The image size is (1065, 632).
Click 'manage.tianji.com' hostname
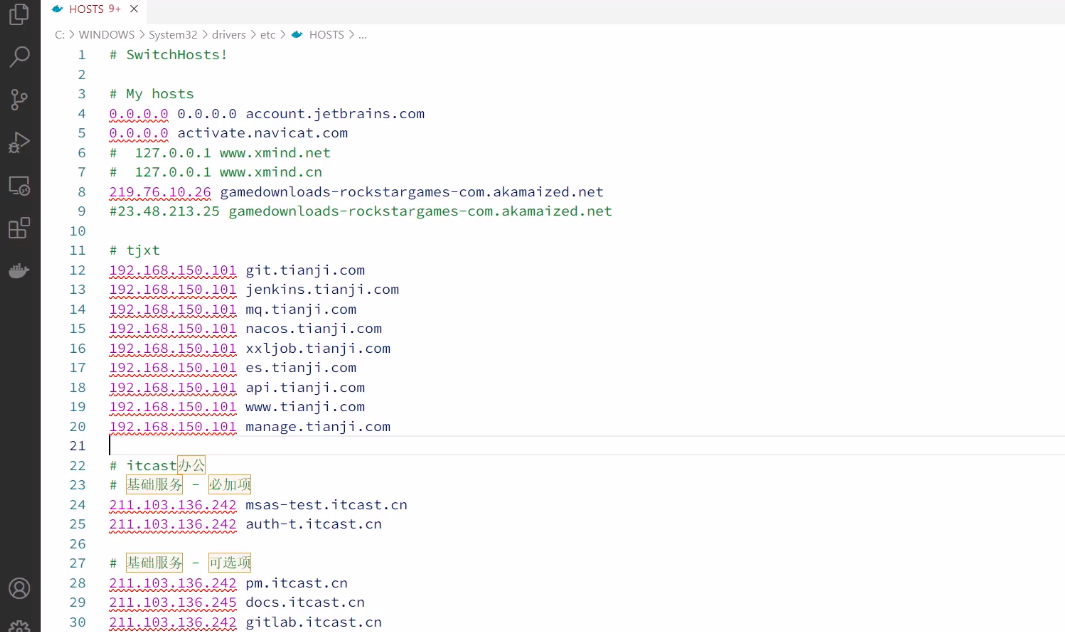click(318, 426)
